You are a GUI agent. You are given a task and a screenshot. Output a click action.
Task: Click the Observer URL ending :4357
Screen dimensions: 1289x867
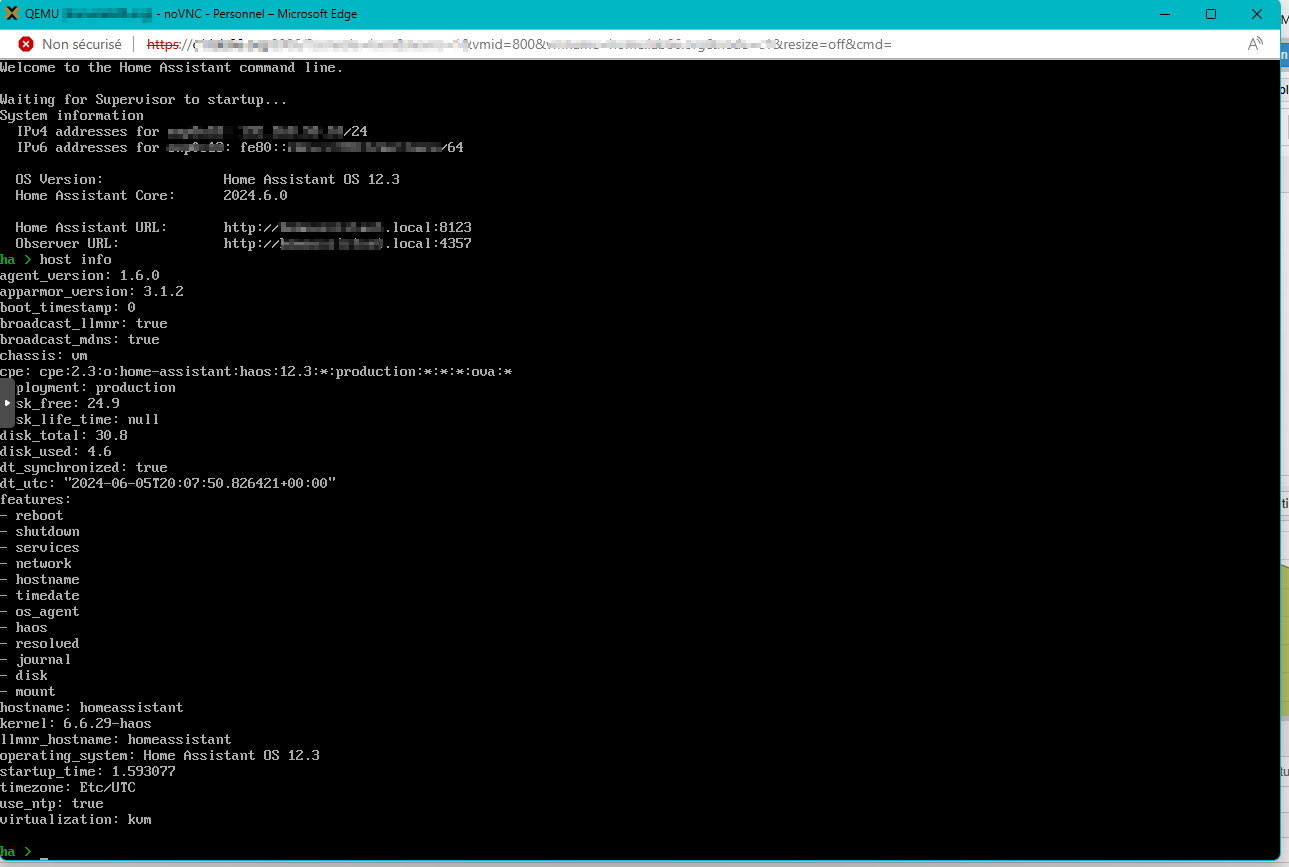click(x=348, y=244)
